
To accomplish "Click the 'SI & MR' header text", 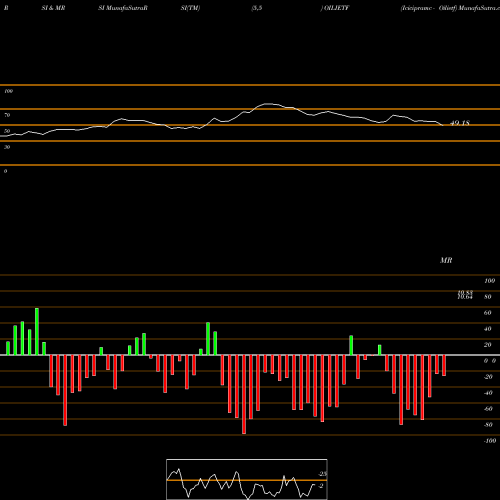I will (x=53, y=8).
